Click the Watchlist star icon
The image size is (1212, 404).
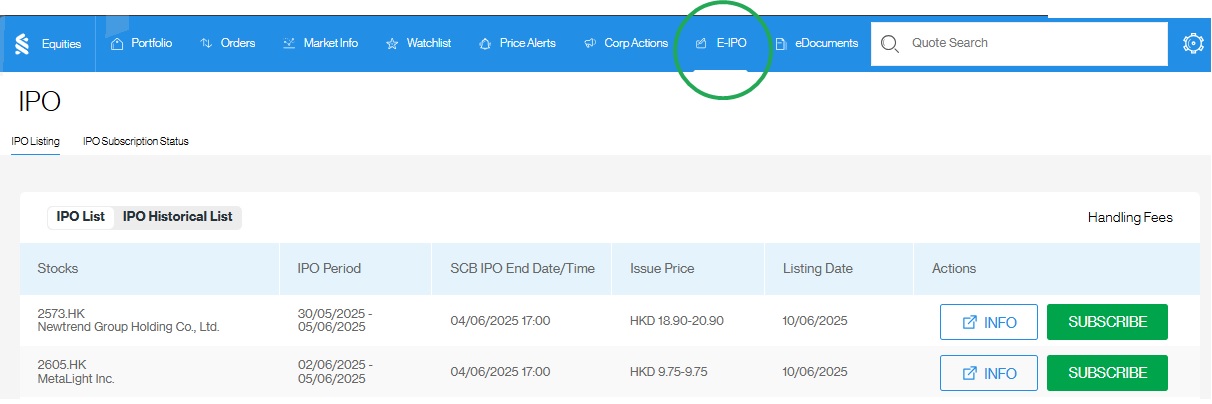click(392, 43)
